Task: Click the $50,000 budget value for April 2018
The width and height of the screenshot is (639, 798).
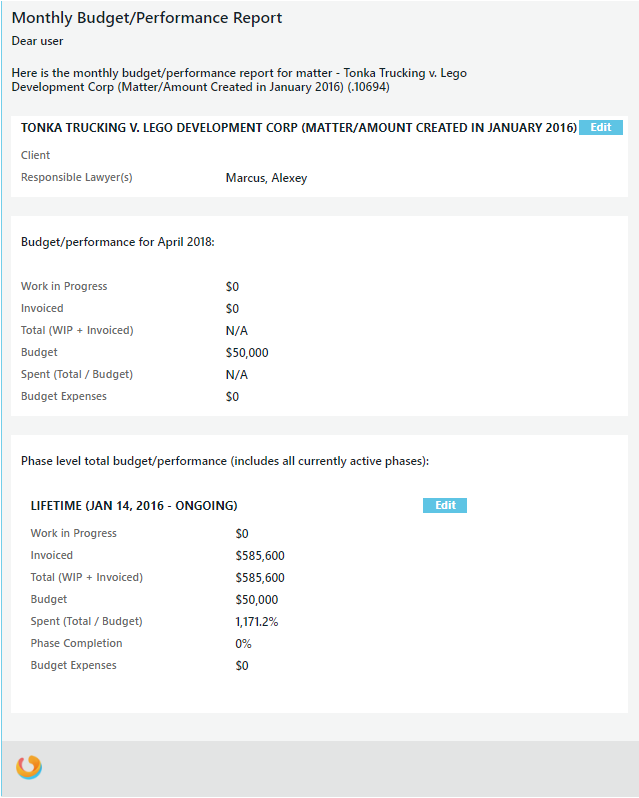Action: coord(247,353)
